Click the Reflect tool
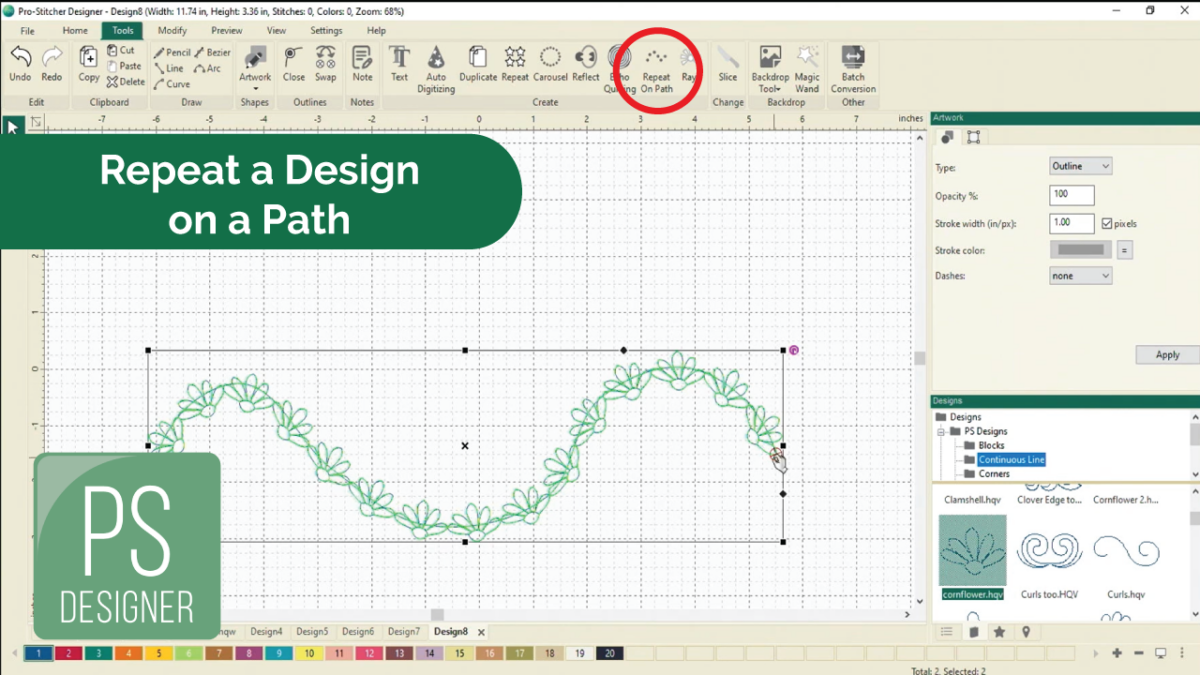Viewport: 1200px width, 675px height. click(586, 63)
